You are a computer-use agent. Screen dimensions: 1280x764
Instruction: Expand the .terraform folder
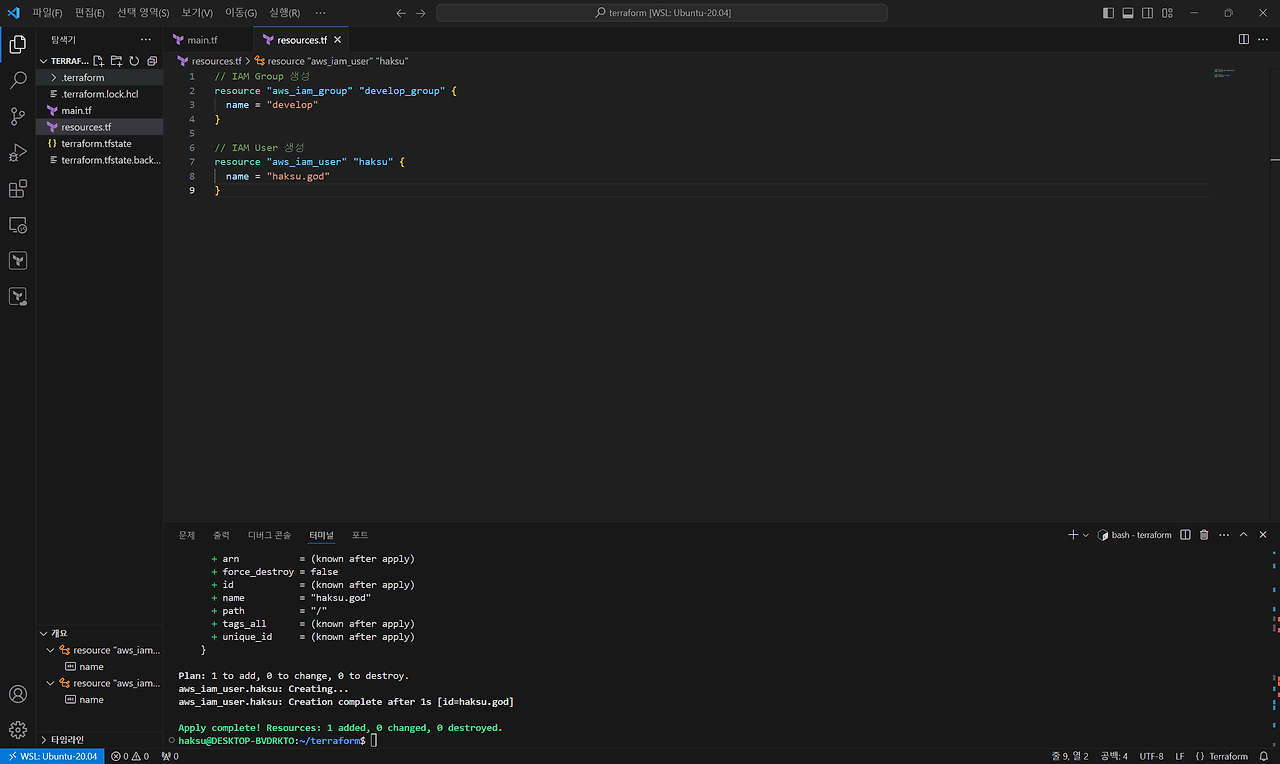click(x=82, y=78)
